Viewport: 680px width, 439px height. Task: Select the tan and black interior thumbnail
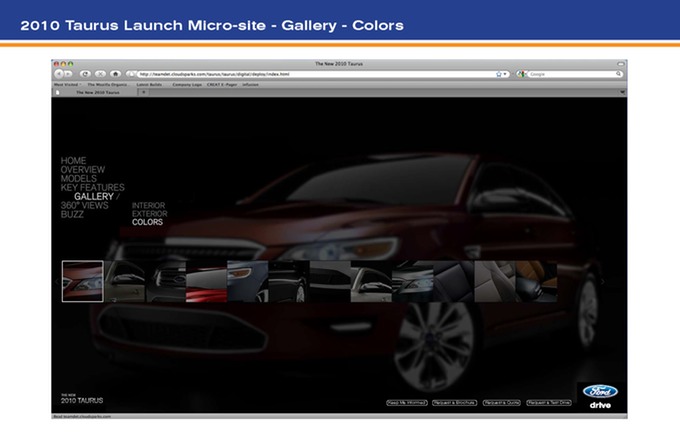point(536,281)
